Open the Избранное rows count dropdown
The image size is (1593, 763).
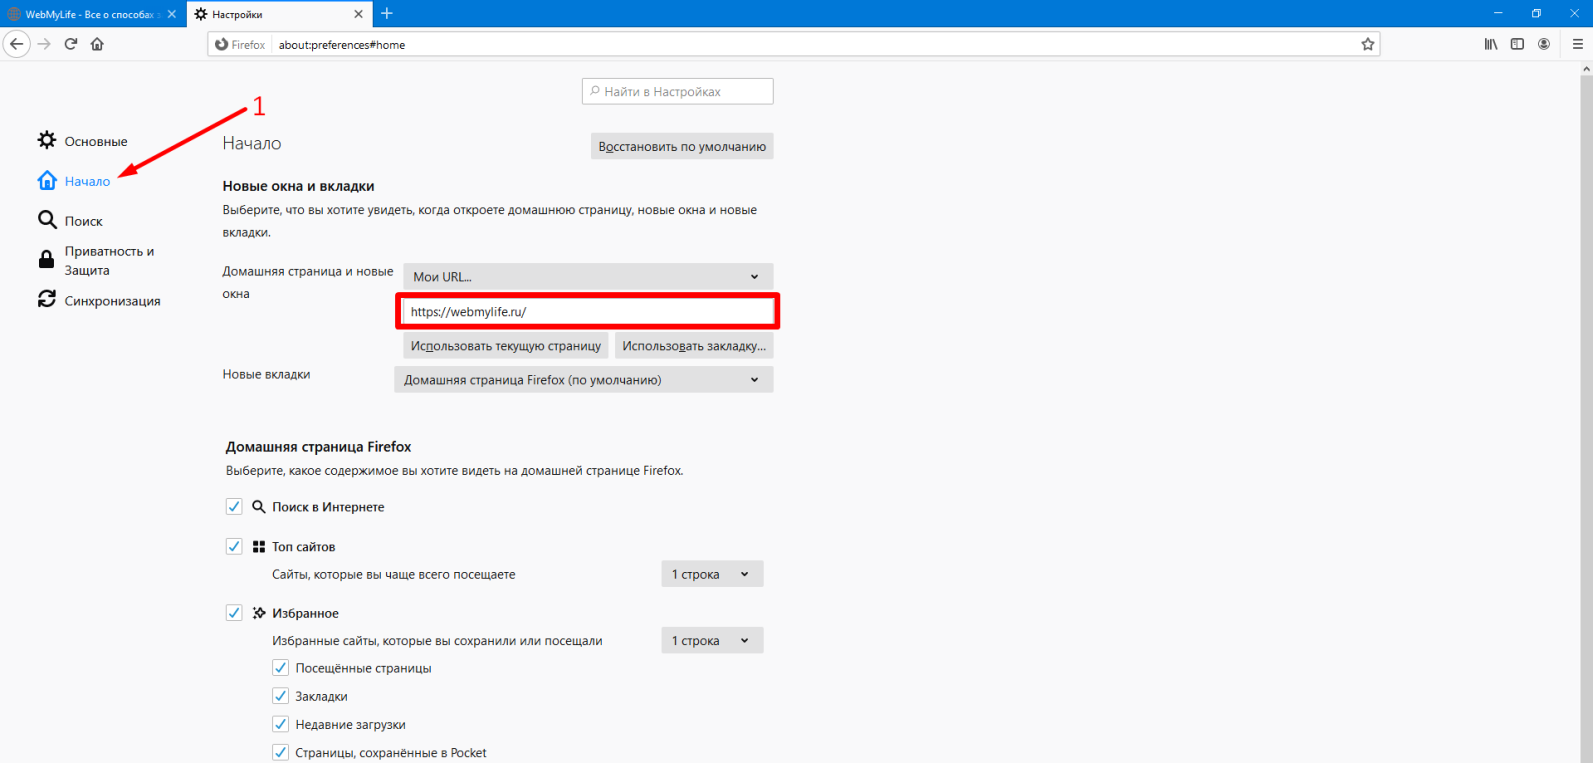click(x=712, y=640)
